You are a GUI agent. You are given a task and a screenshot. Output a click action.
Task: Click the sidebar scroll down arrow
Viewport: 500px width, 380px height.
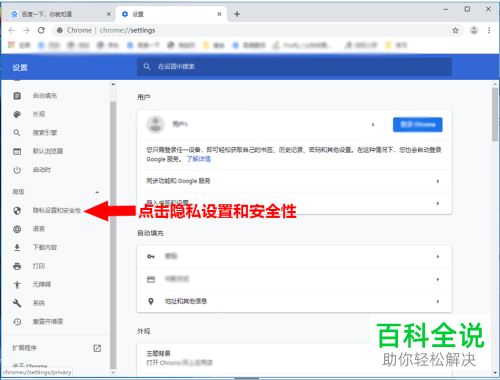(113, 373)
